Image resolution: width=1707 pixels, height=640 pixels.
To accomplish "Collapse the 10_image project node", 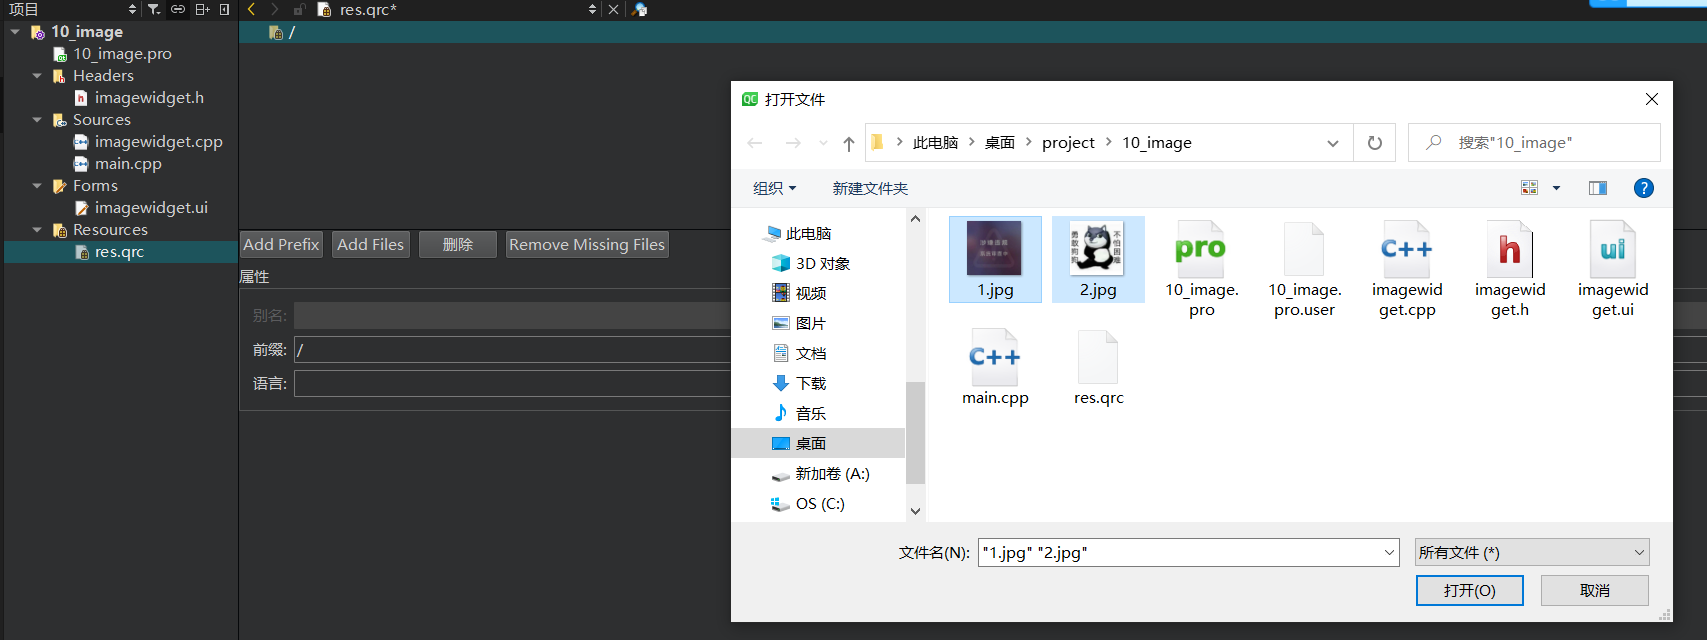I will pyautogui.click(x=15, y=32).
